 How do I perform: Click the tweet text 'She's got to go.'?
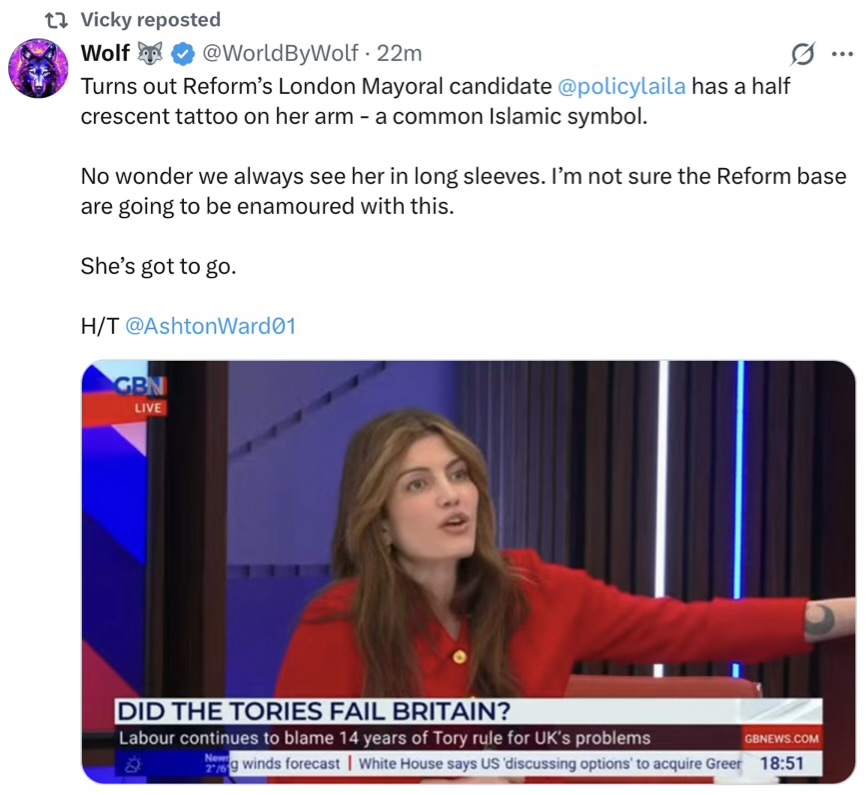[158, 268]
